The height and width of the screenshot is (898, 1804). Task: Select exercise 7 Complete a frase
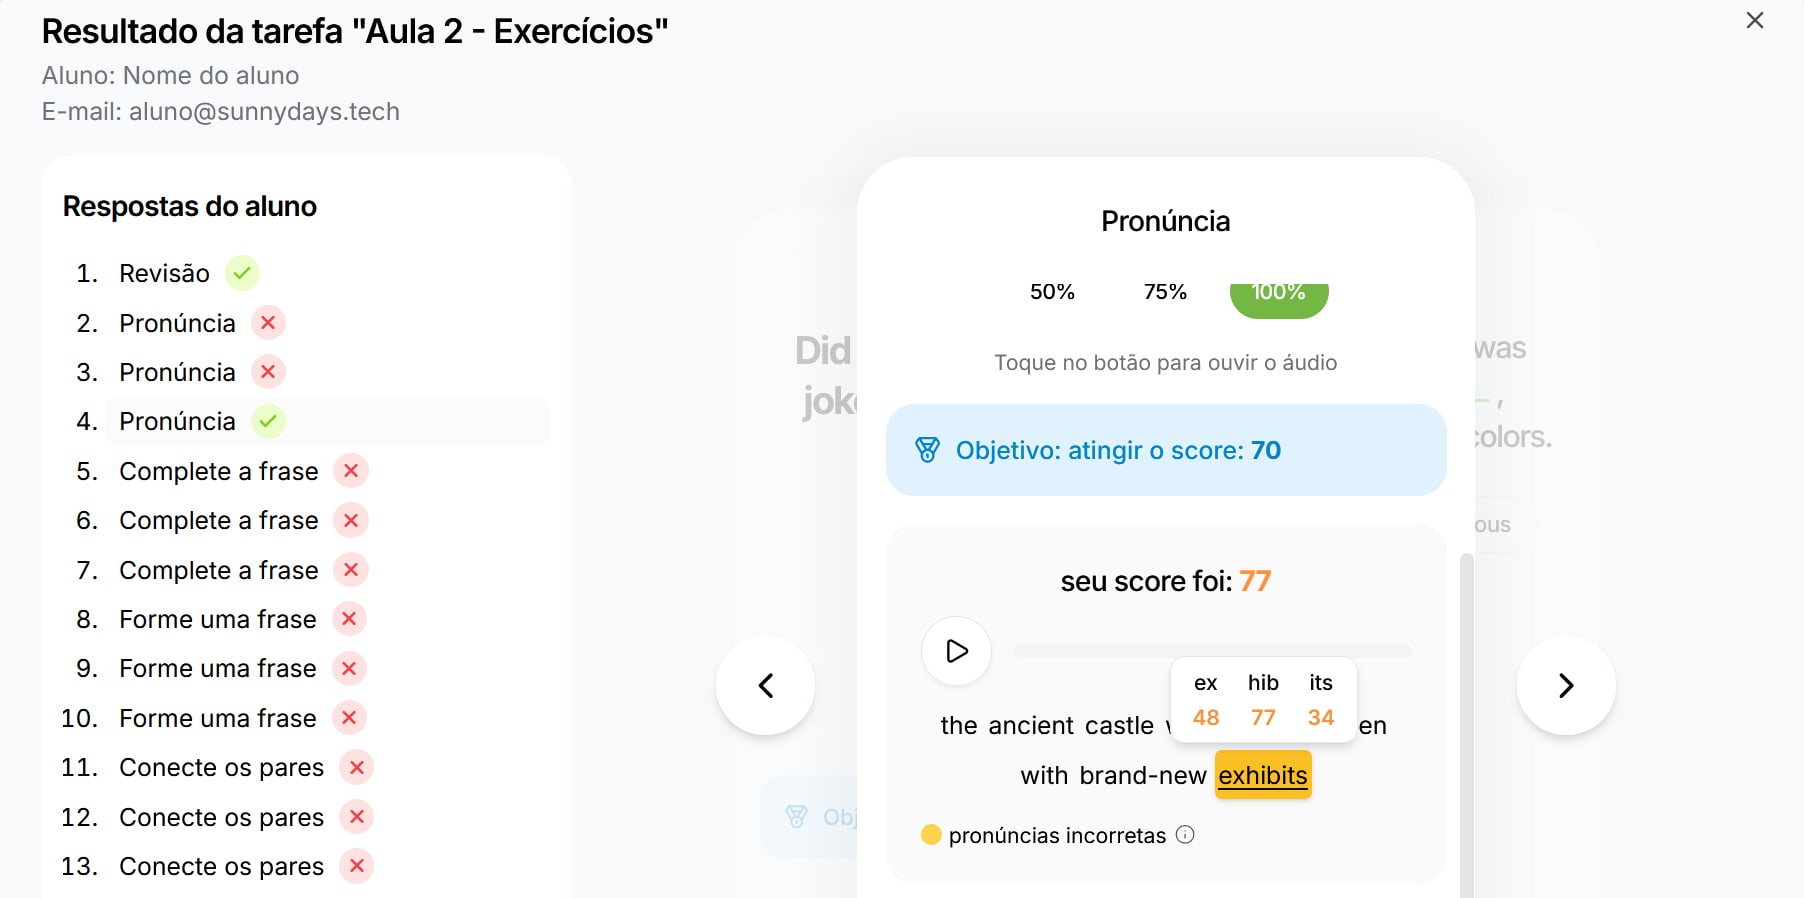pos(218,569)
